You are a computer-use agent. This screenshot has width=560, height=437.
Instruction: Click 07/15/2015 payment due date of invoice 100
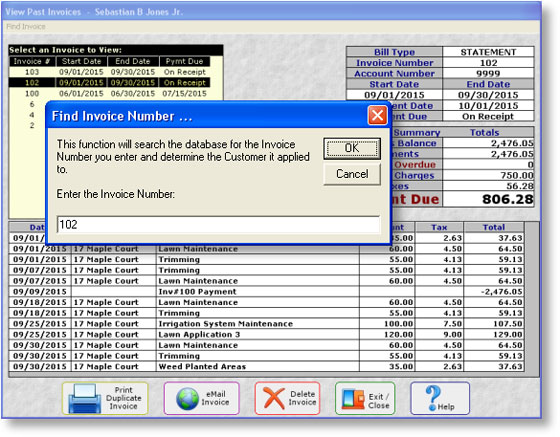[184, 94]
